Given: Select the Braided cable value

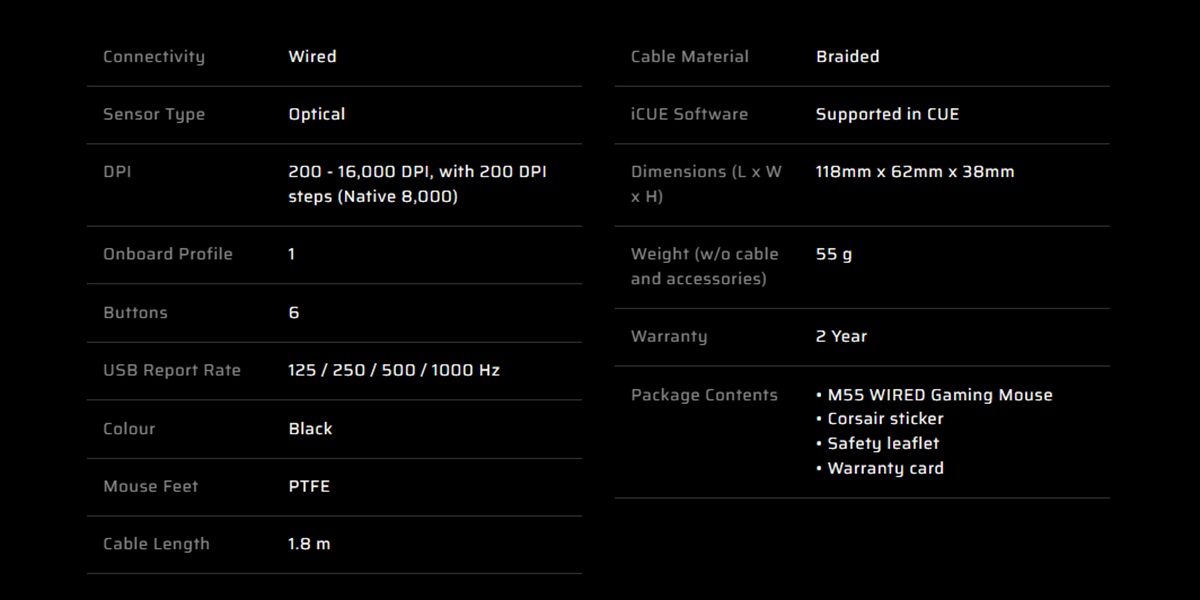Looking at the screenshot, I should point(848,57).
